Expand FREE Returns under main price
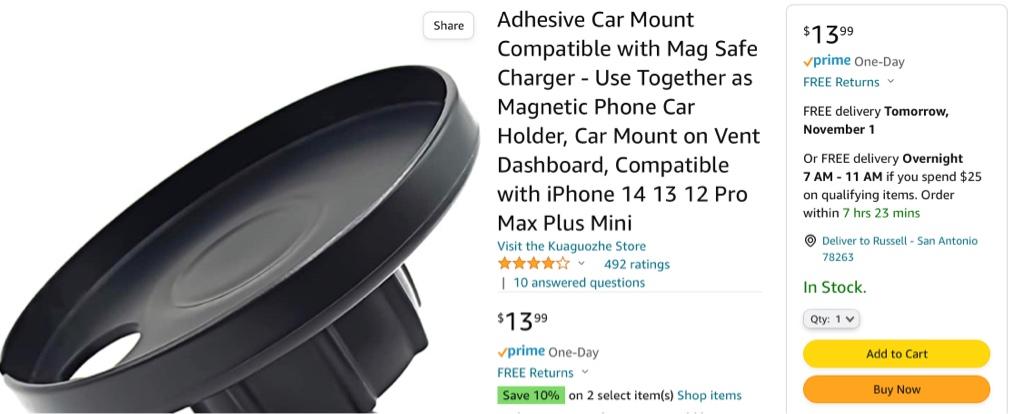This screenshot has width=1024, height=414. point(543,373)
